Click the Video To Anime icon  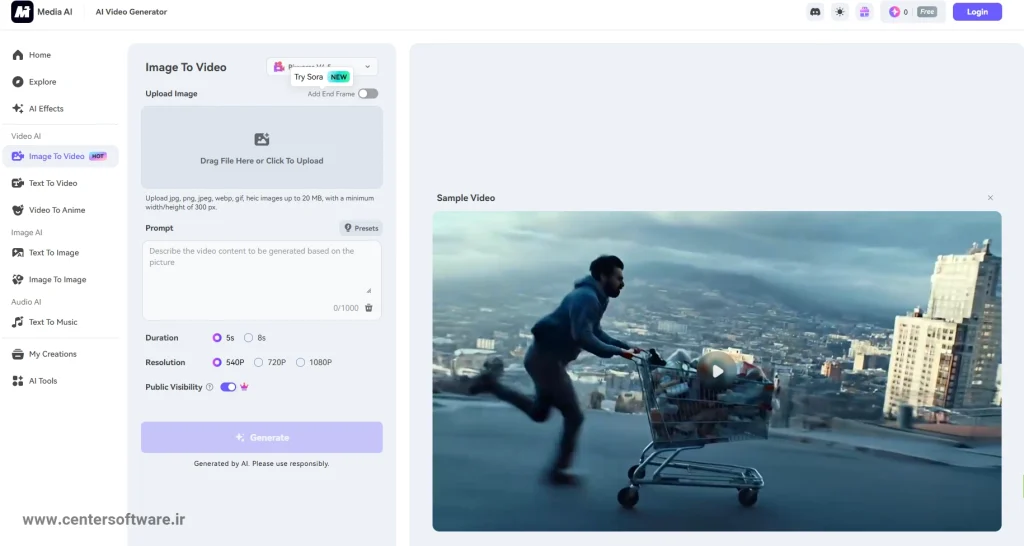coord(18,210)
